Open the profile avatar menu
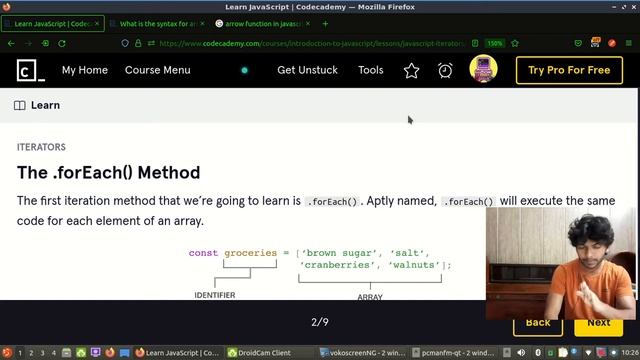The image size is (640, 360). (483, 69)
